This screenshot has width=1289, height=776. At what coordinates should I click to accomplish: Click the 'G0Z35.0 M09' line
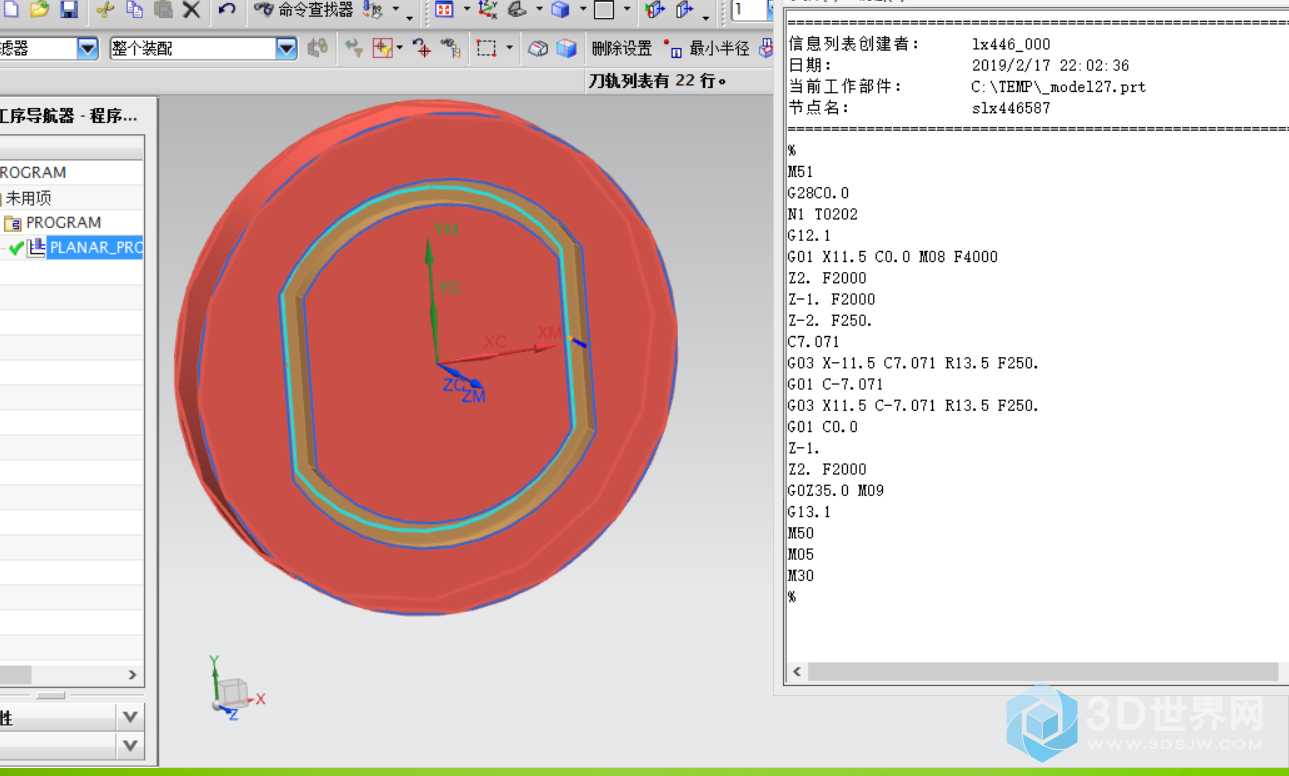click(835, 490)
